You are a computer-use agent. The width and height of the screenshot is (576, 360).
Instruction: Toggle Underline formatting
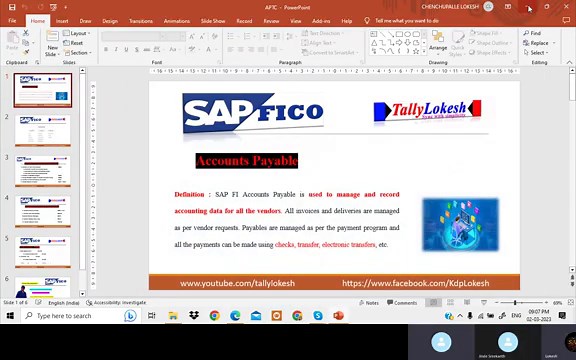(x=126, y=49)
